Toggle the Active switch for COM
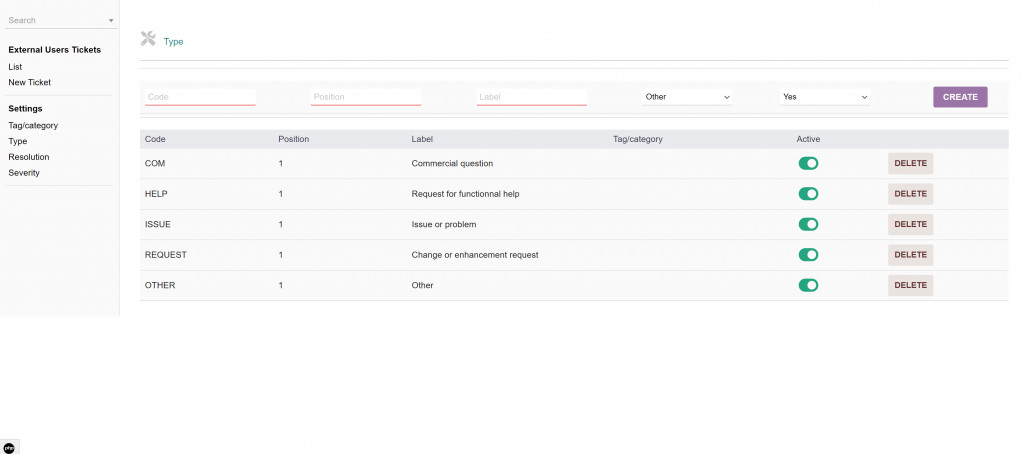This screenshot has width=1024, height=454. click(808, 163)
